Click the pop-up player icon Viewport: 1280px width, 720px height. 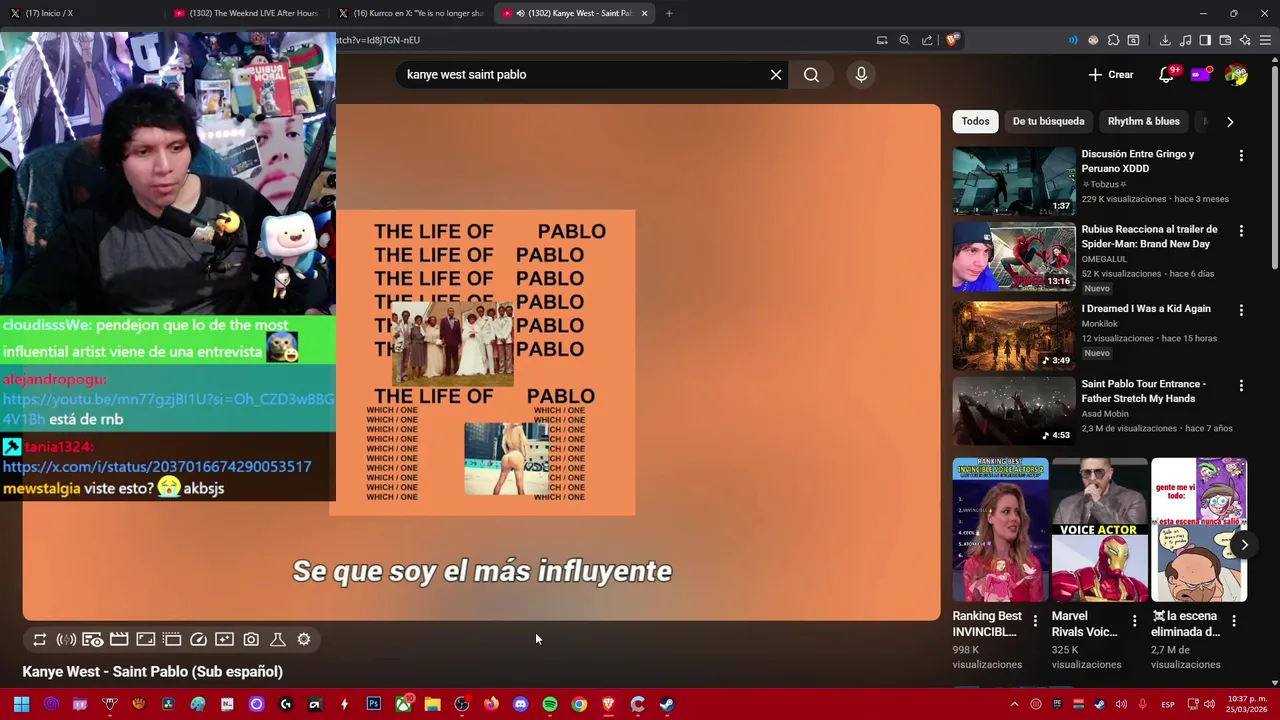pyautogui.click(x=145, y=640)
